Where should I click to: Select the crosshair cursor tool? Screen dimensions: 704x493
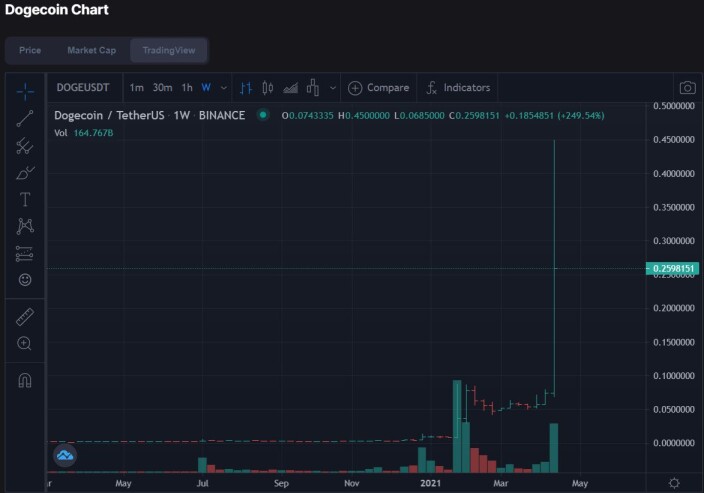(x=25, y=92)
